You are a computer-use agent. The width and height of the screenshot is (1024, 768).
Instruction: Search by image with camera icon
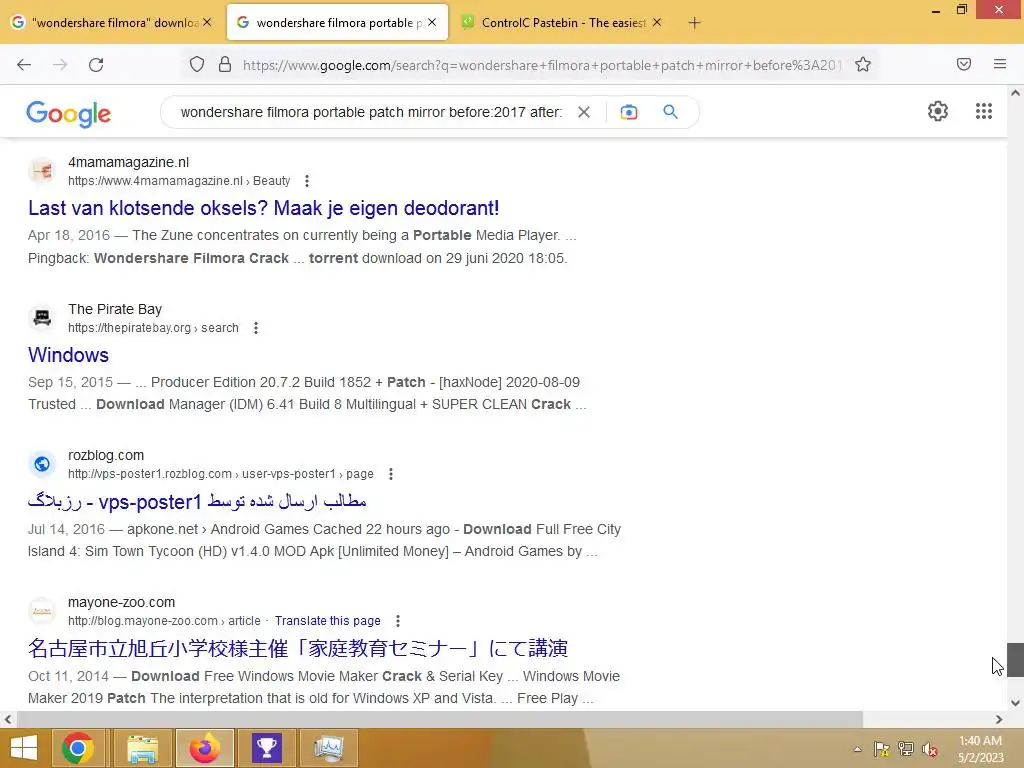629,112
